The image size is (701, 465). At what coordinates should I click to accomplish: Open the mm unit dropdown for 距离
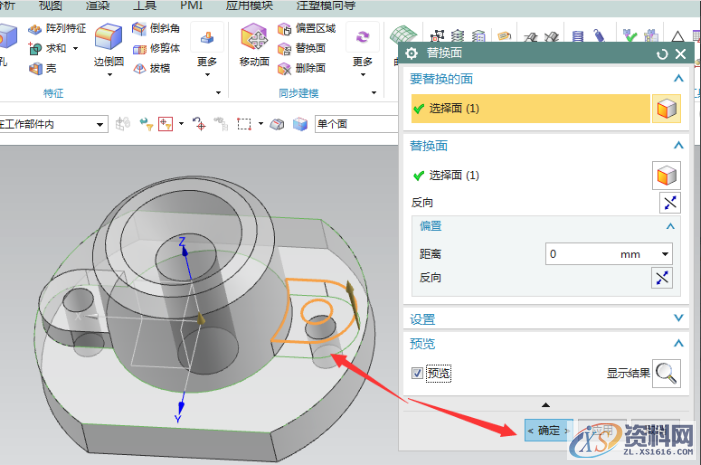tap(666, 254)
